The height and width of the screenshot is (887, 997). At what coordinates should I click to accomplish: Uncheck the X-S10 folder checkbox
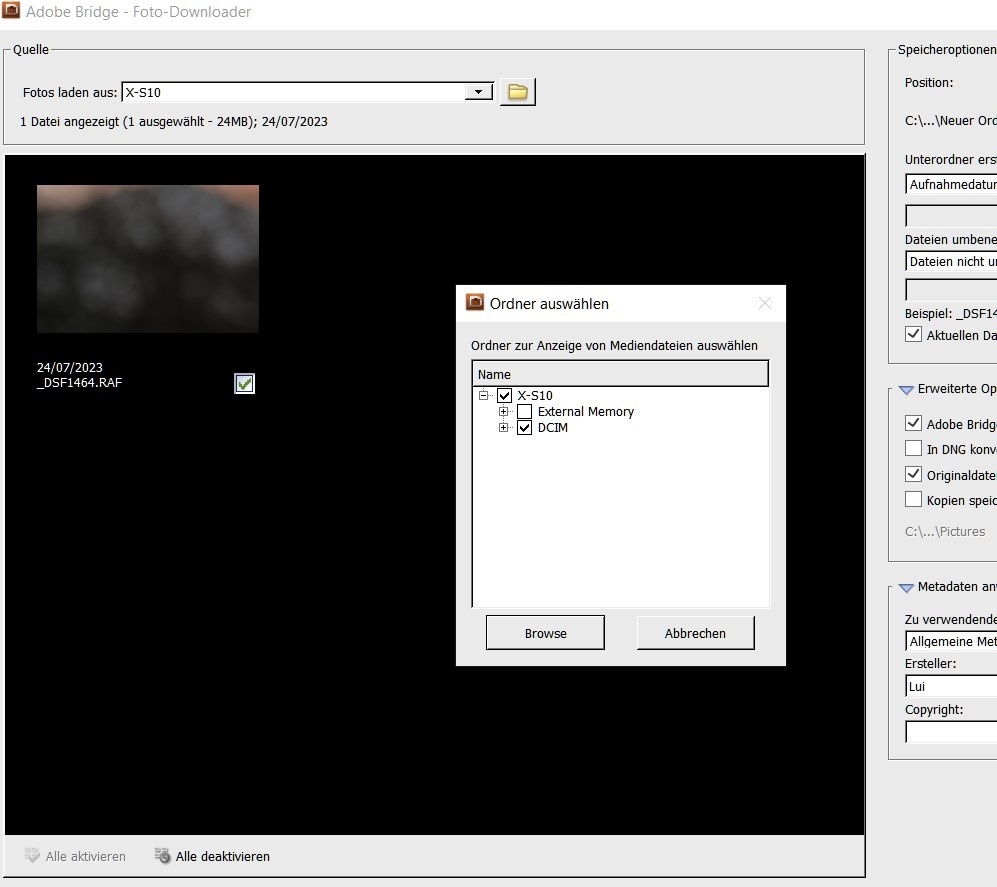pos(504,395)
